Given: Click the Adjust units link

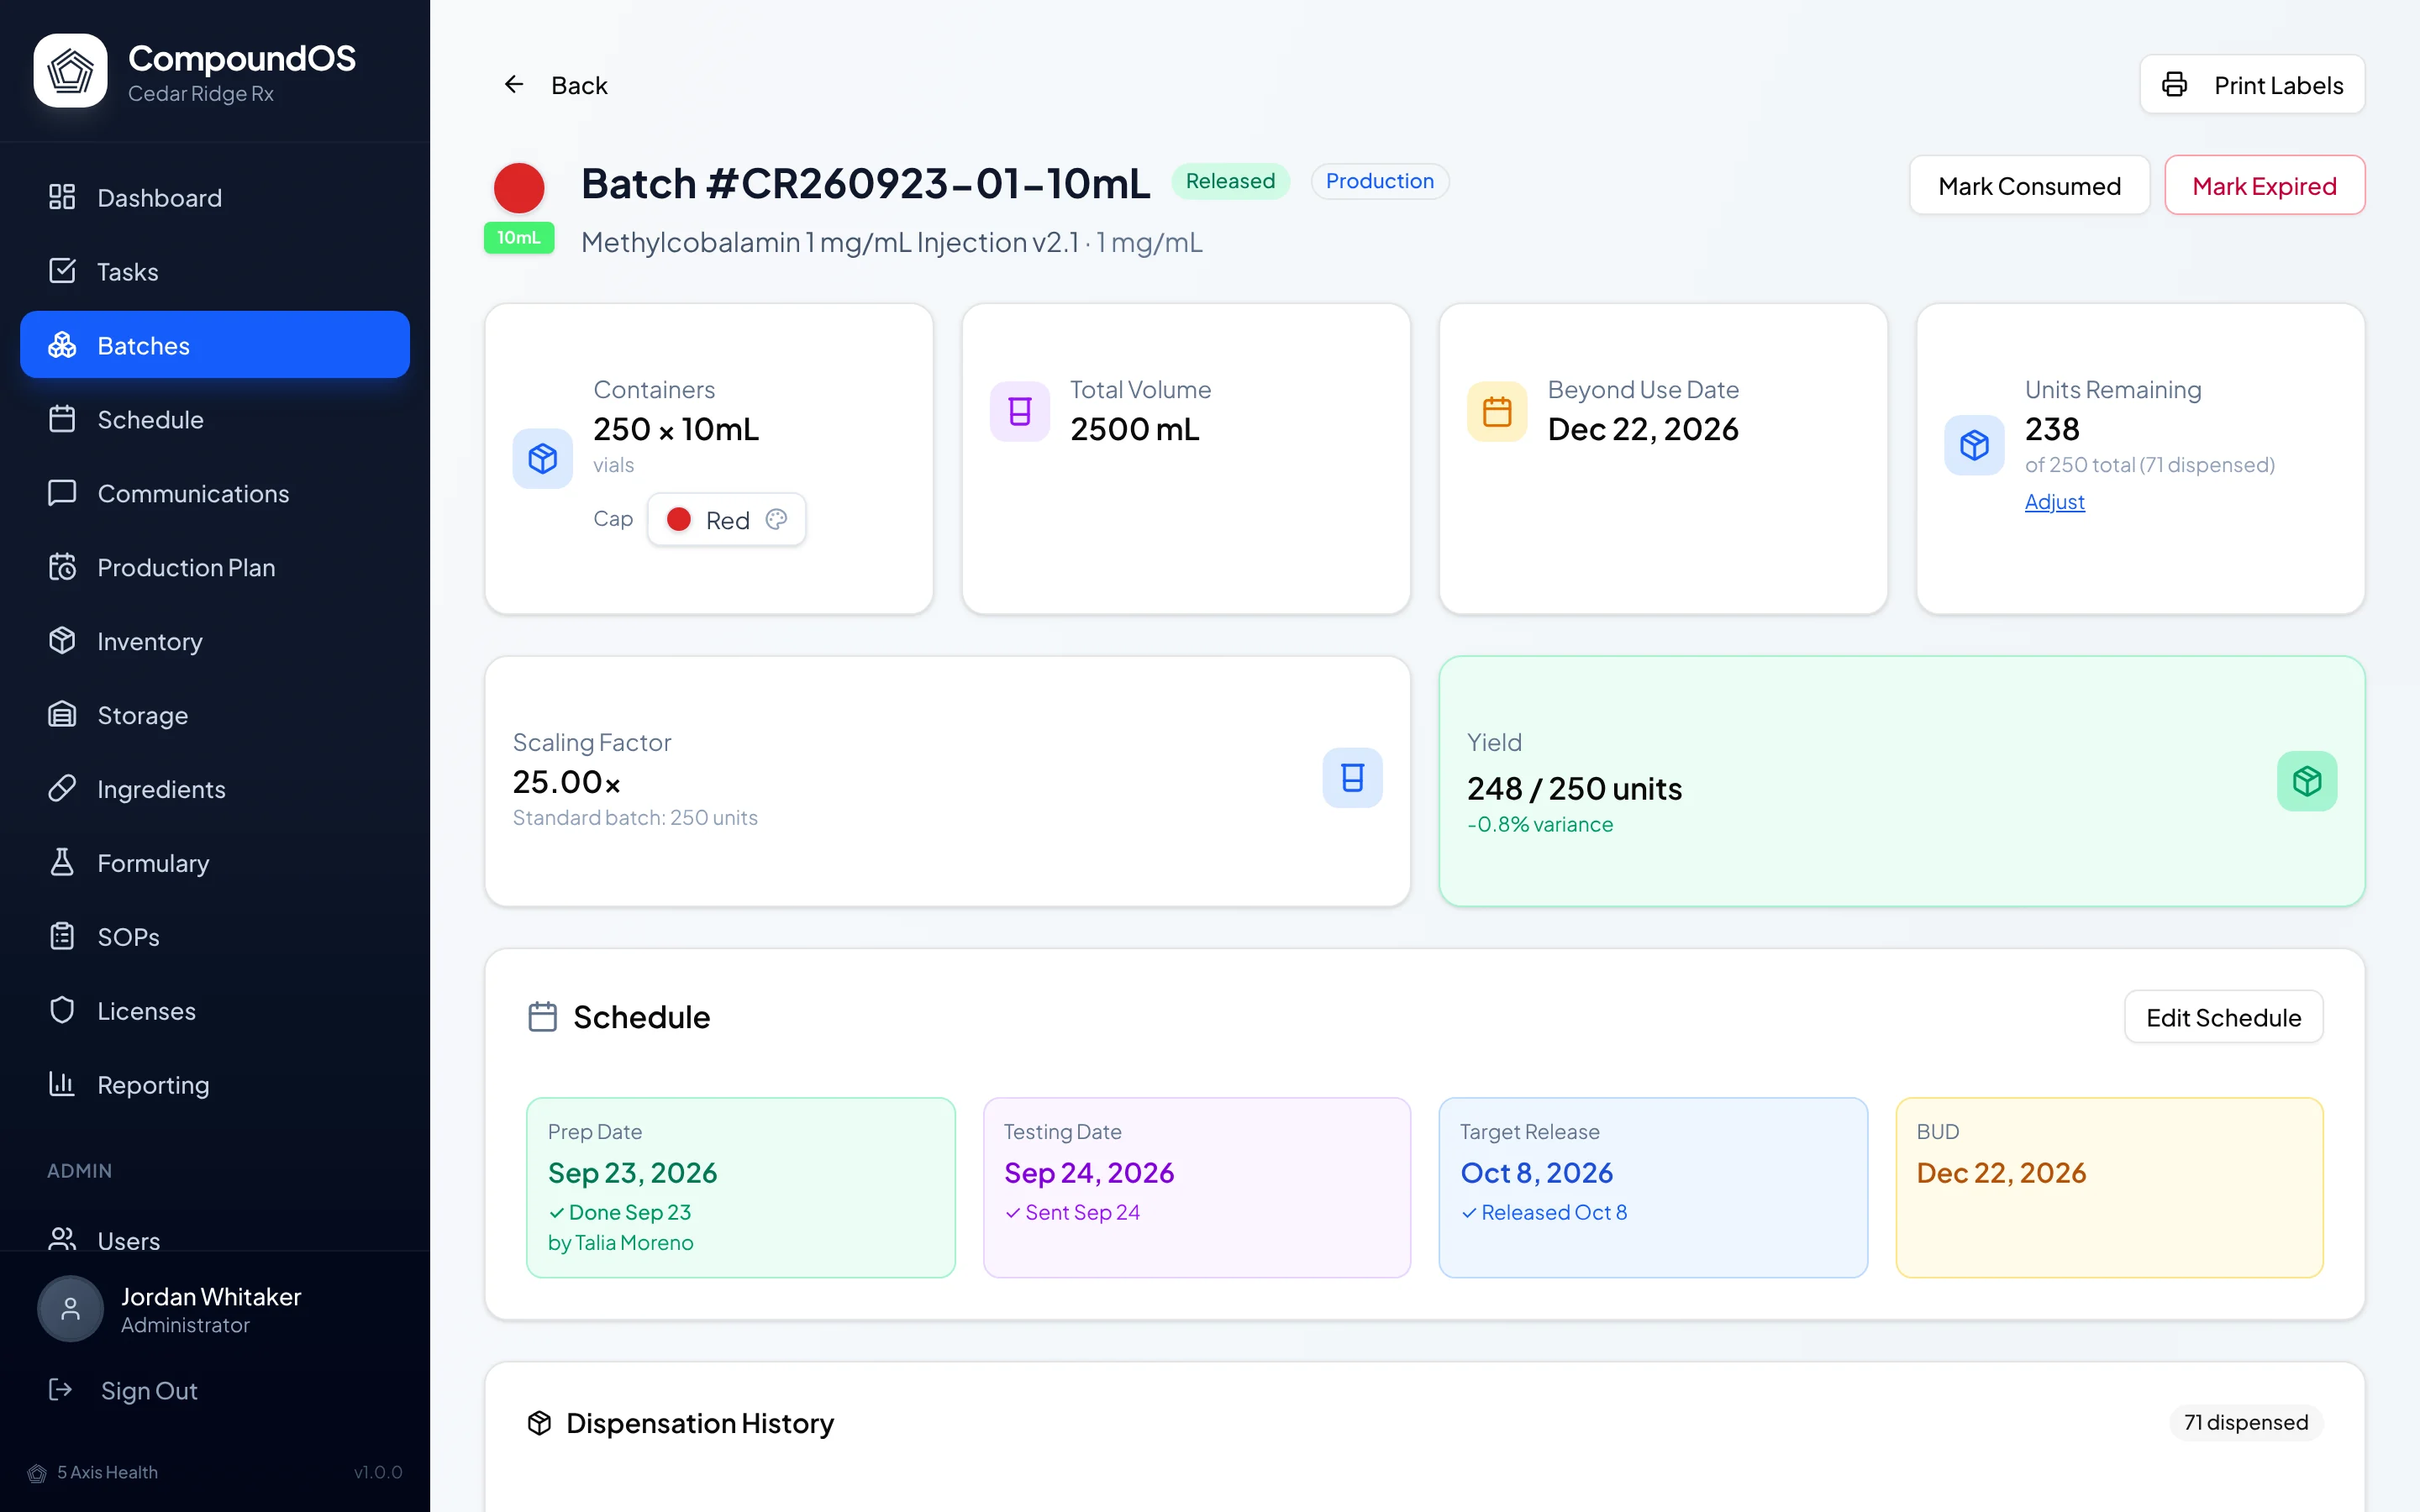Looking at the screenshot, I should click(x=2054, y=502).
